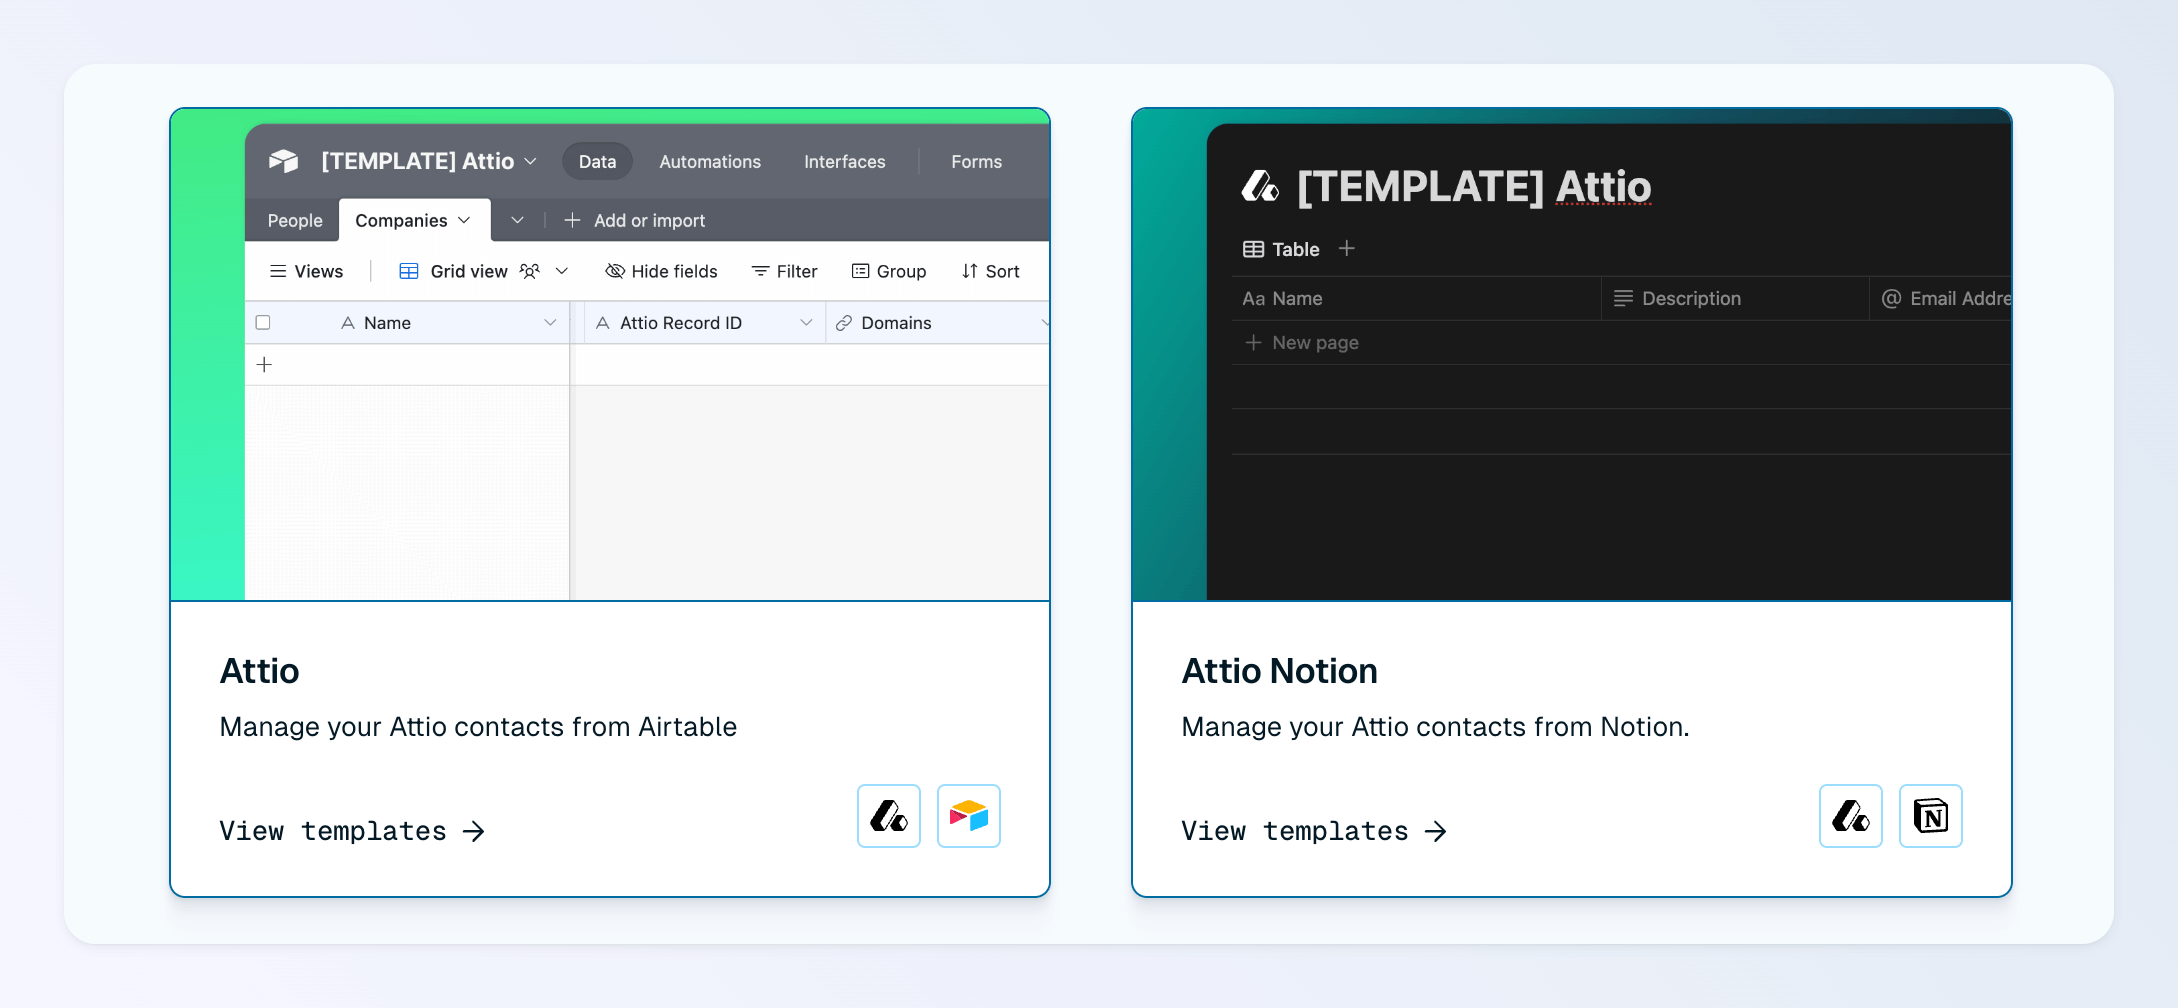
Task: Open the Filter option
Action: [x=784, y=271]
